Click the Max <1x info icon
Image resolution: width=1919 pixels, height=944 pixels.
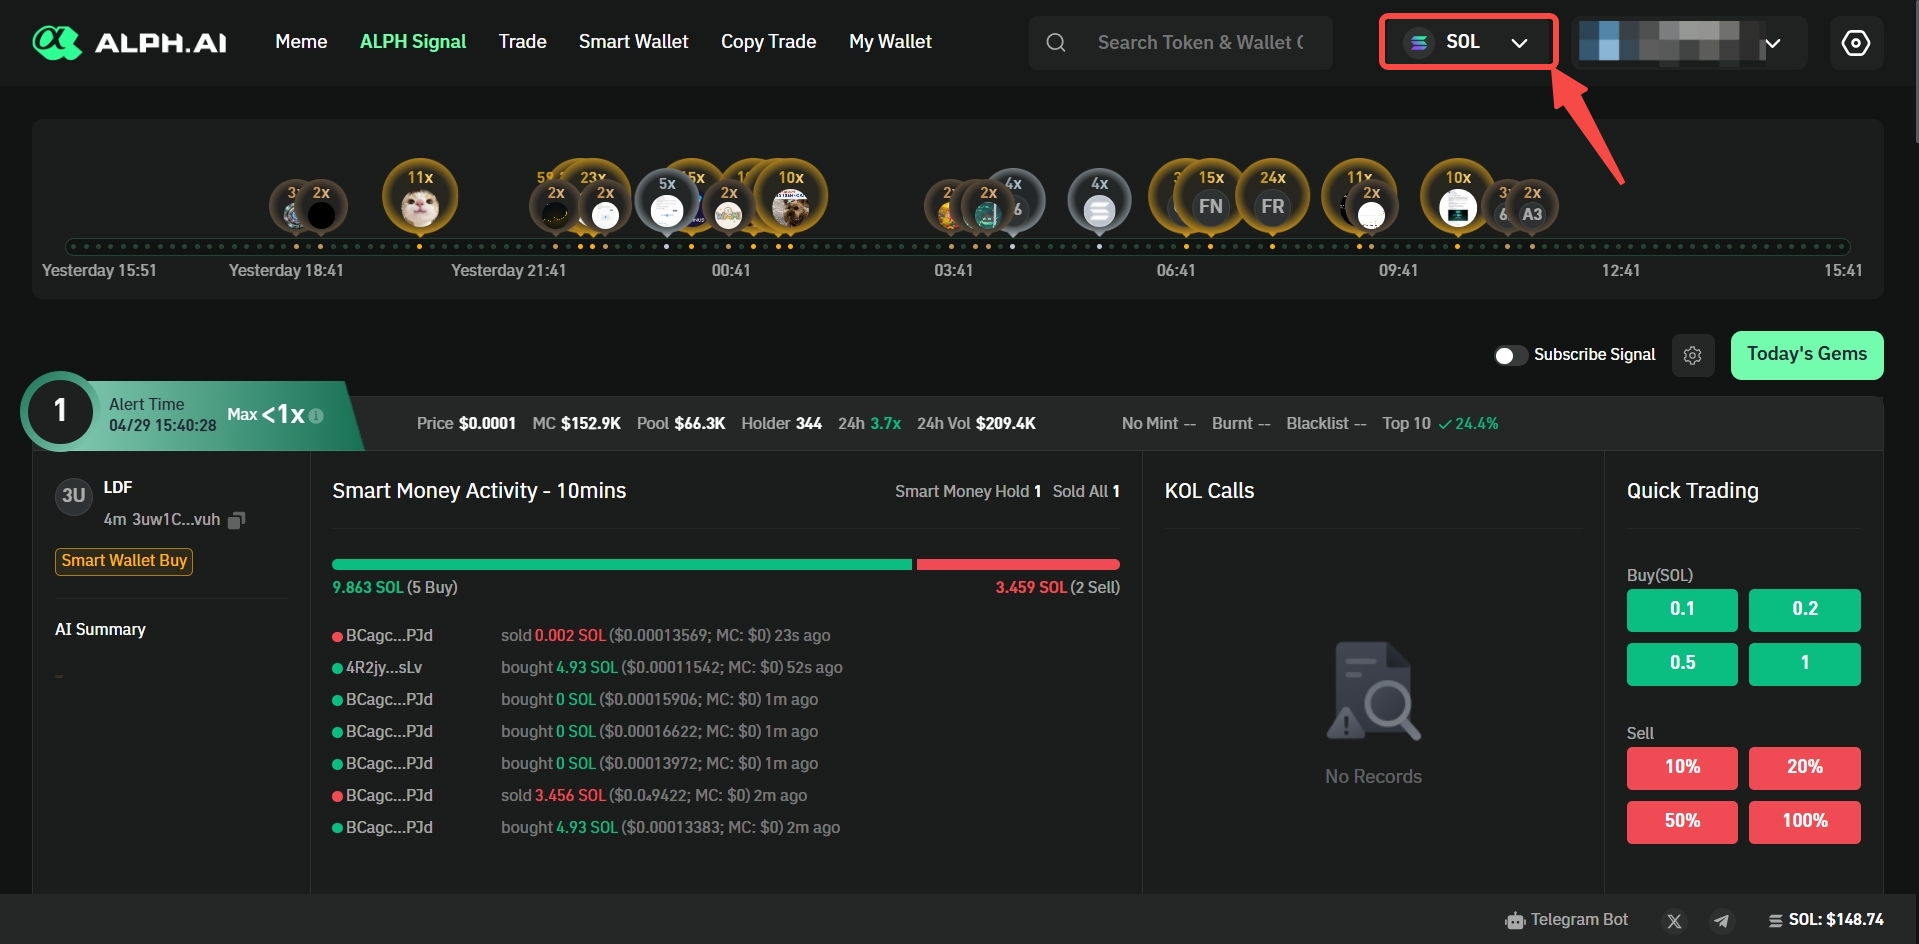pyautogui.click(x=316, y=416)
